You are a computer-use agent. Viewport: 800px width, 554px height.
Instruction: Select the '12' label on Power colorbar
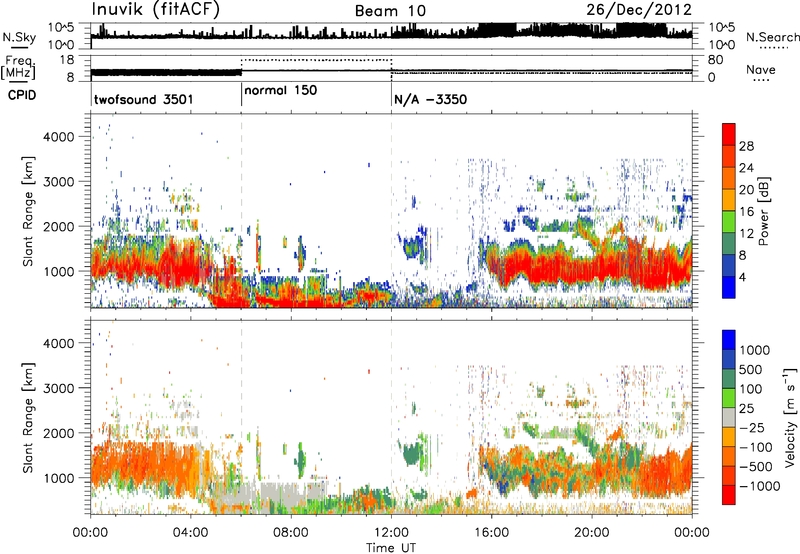click(x=746, y=234)
